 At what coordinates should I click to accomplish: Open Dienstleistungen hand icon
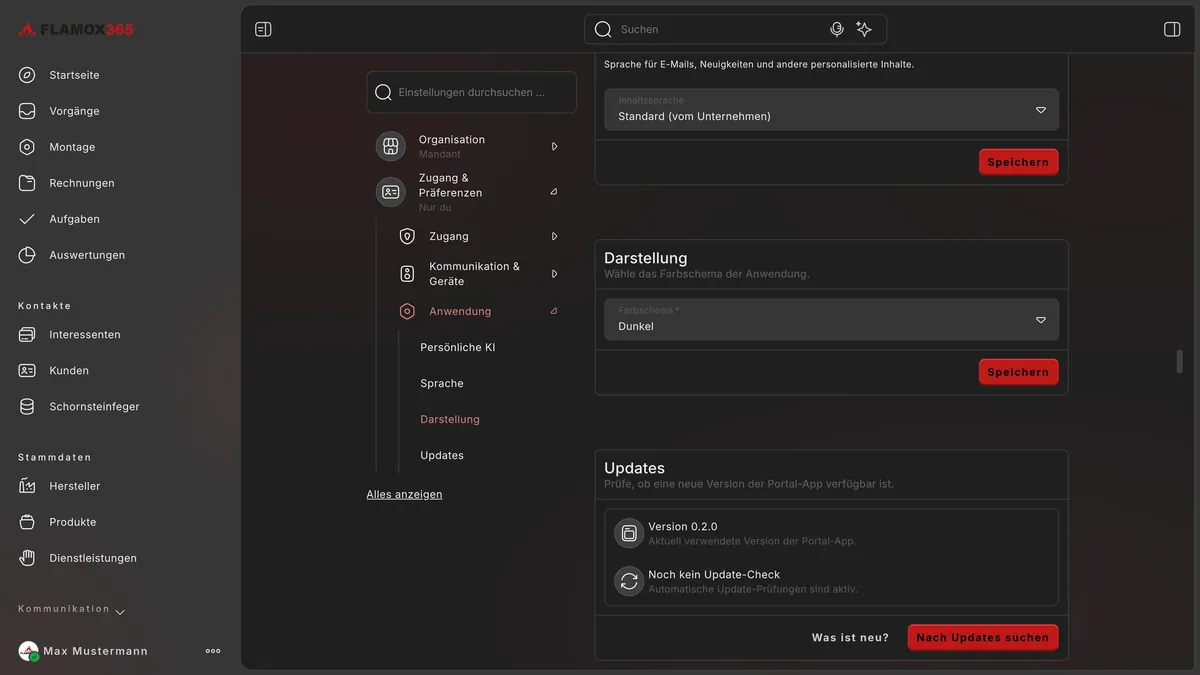point(27,558)
